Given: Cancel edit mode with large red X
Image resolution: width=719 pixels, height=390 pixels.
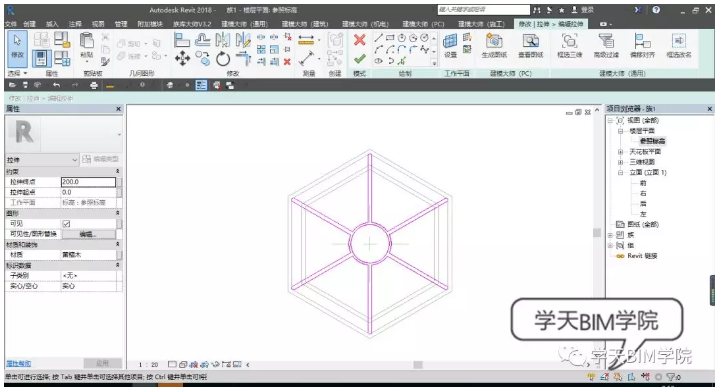Looking at the screenshot, I should tap(360, 40).
